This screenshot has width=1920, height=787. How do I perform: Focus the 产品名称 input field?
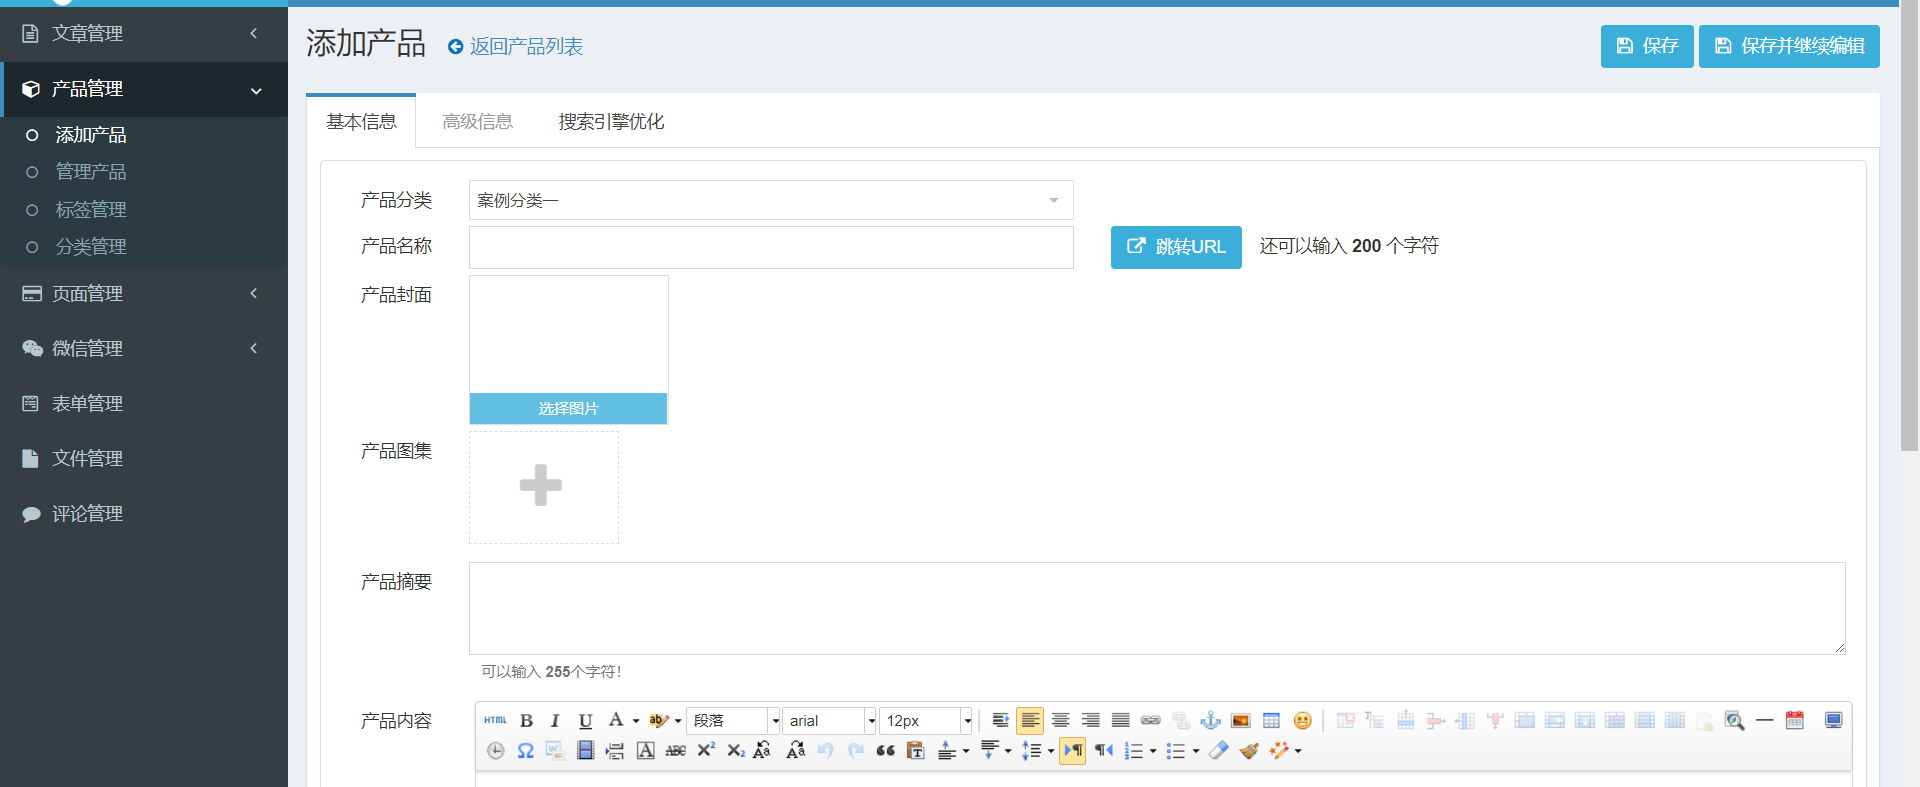point(771,247)
